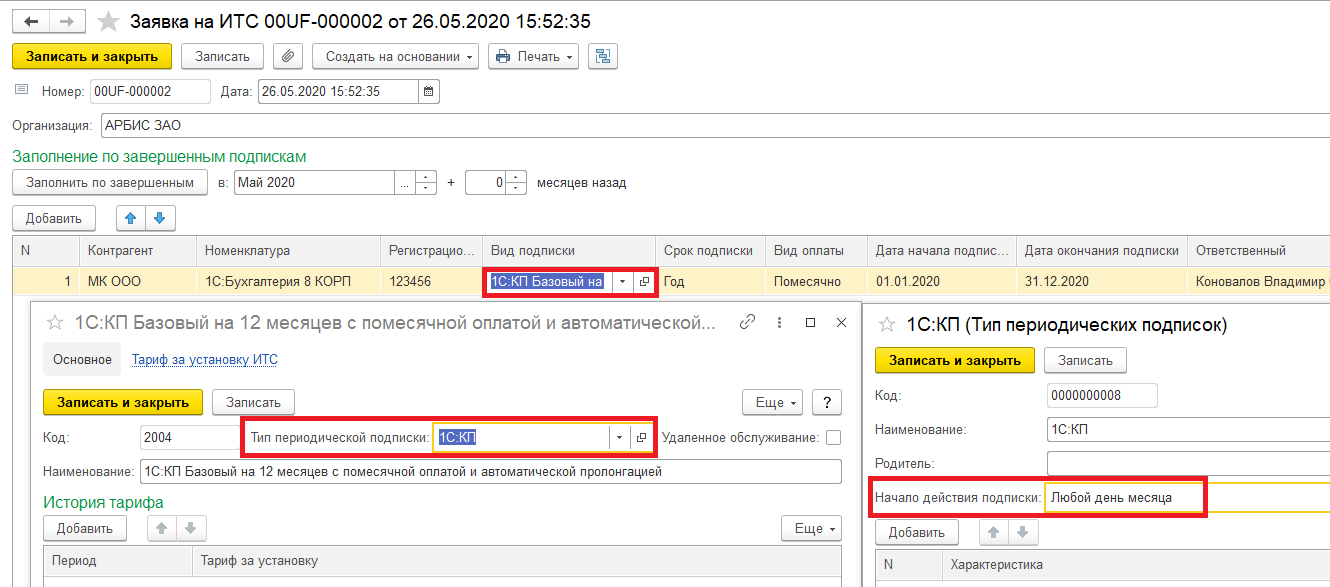Go back with the left arrow button
This screenshot has width=1330, height=587.
coord(30,22)
